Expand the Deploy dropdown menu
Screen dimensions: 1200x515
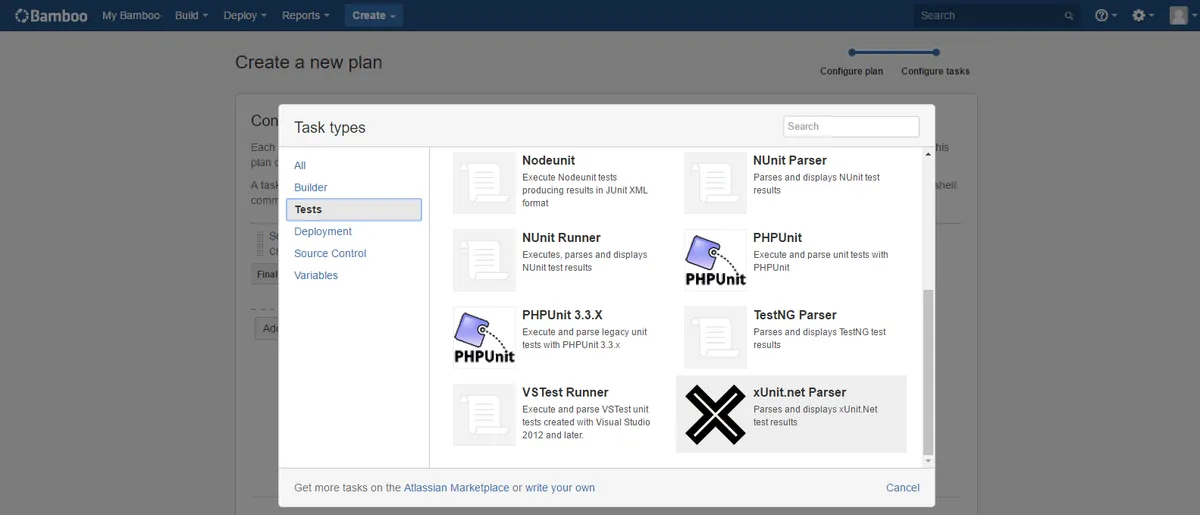(245, 15)
